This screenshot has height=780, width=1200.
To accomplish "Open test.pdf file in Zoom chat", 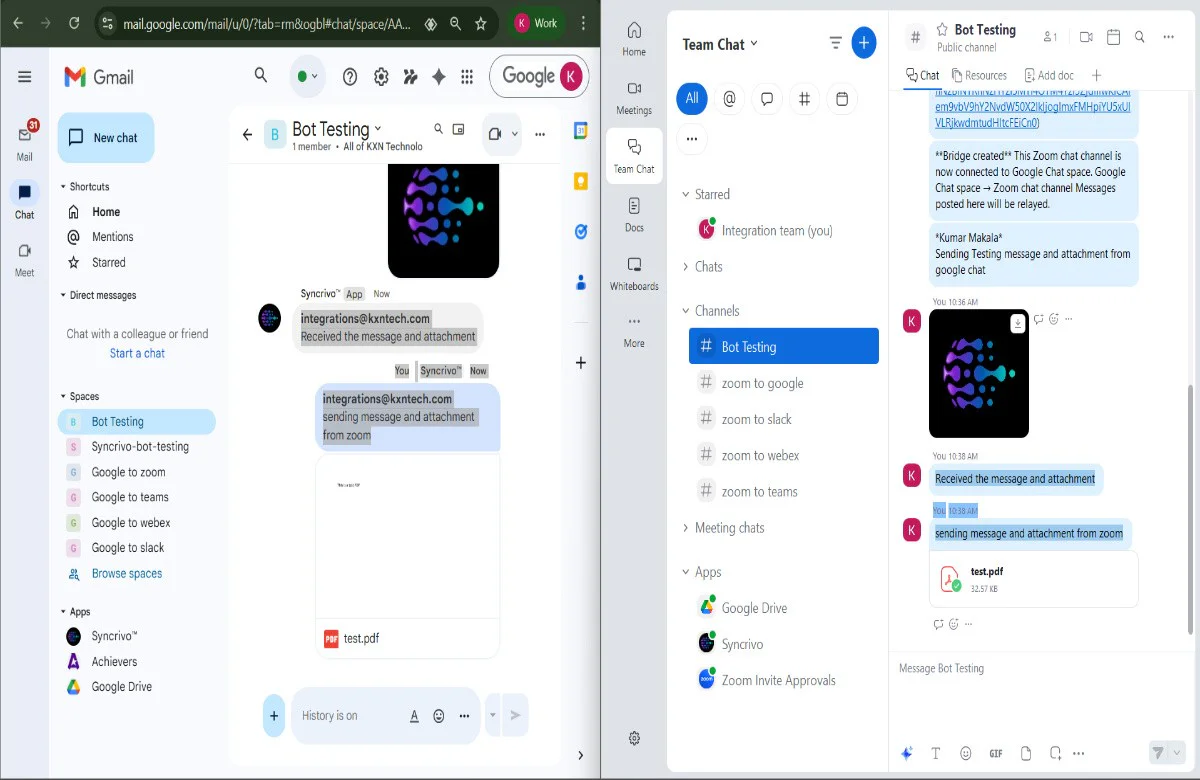I will pyautogui.click(x=1034, y=579).
